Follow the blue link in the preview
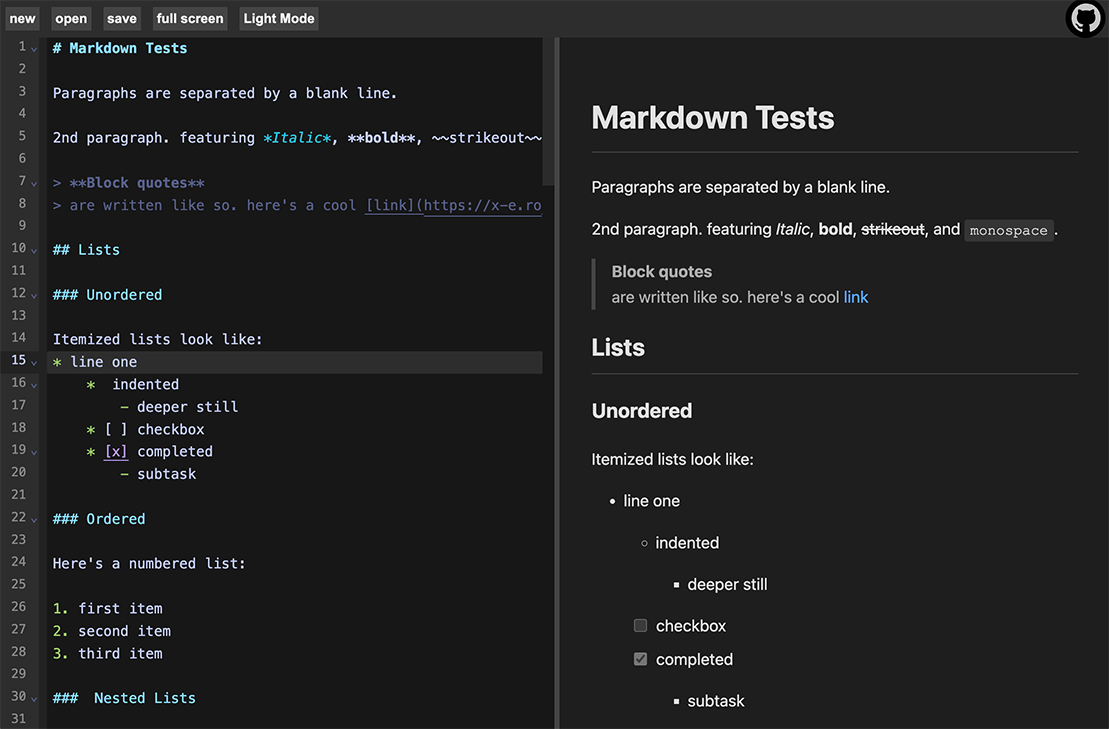 click(855, 296)
